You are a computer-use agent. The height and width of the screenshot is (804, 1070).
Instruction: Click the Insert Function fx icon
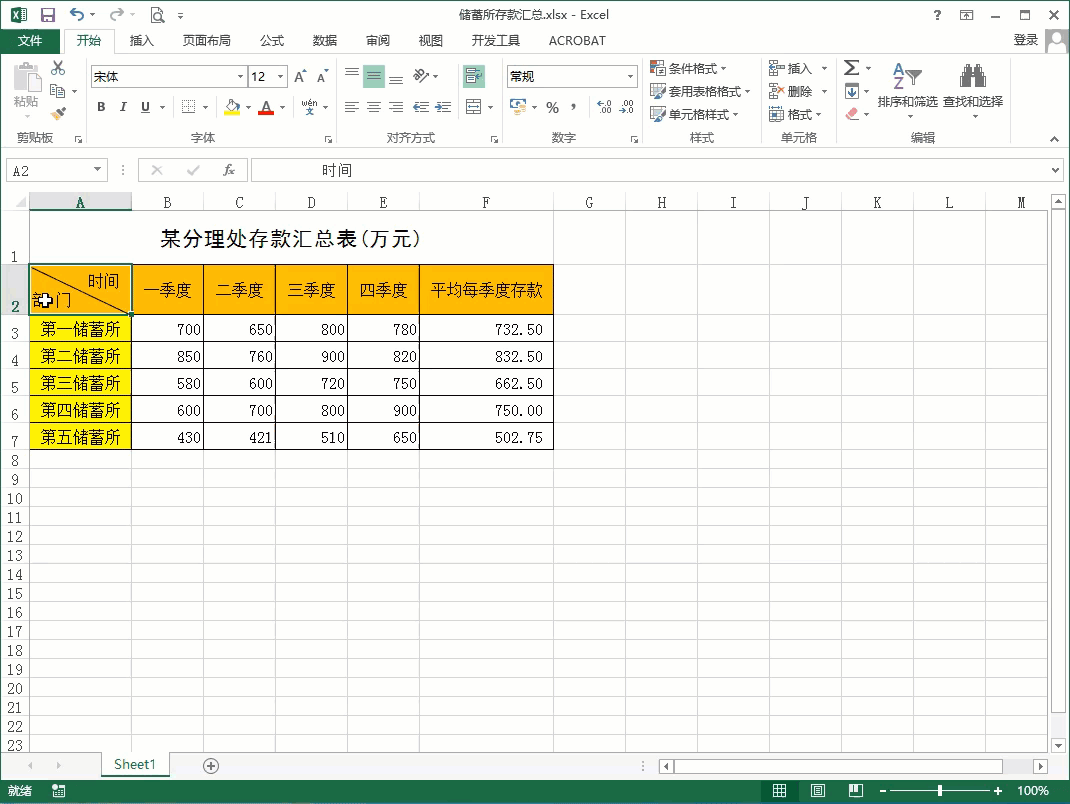click(x=229, y=170)
